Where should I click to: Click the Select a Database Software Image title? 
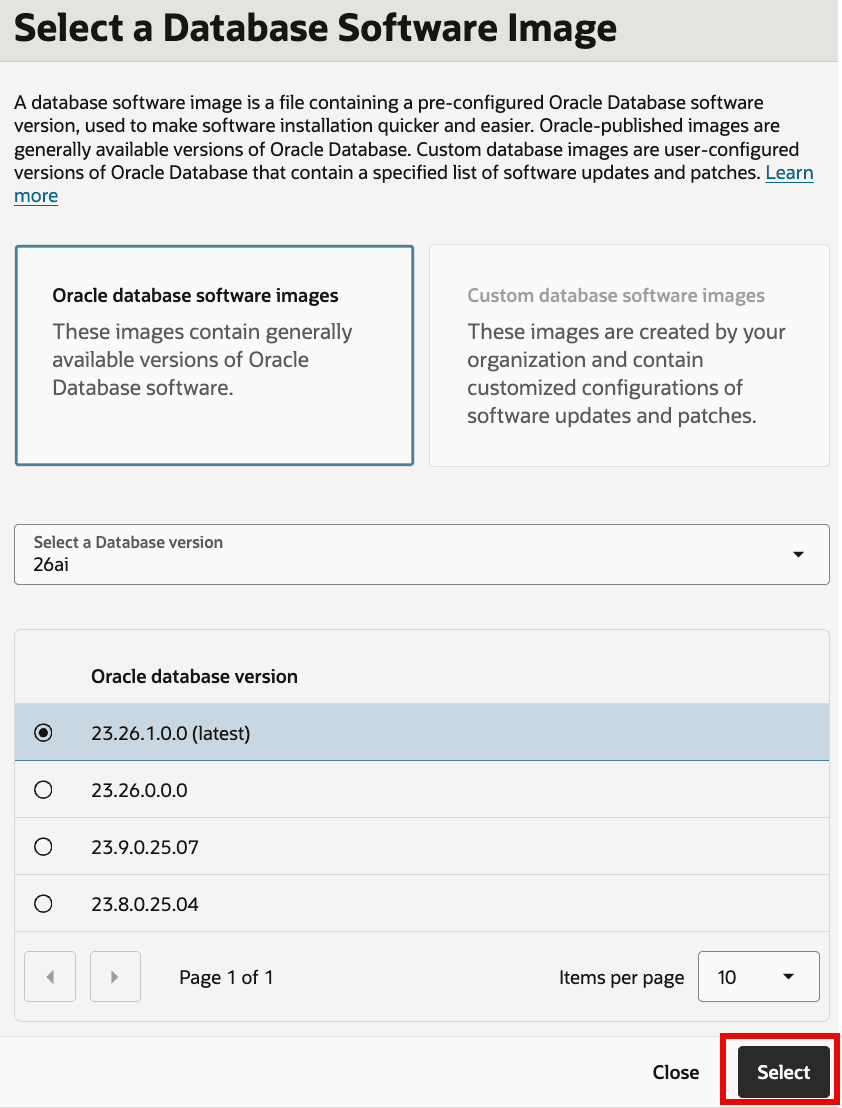315,28
